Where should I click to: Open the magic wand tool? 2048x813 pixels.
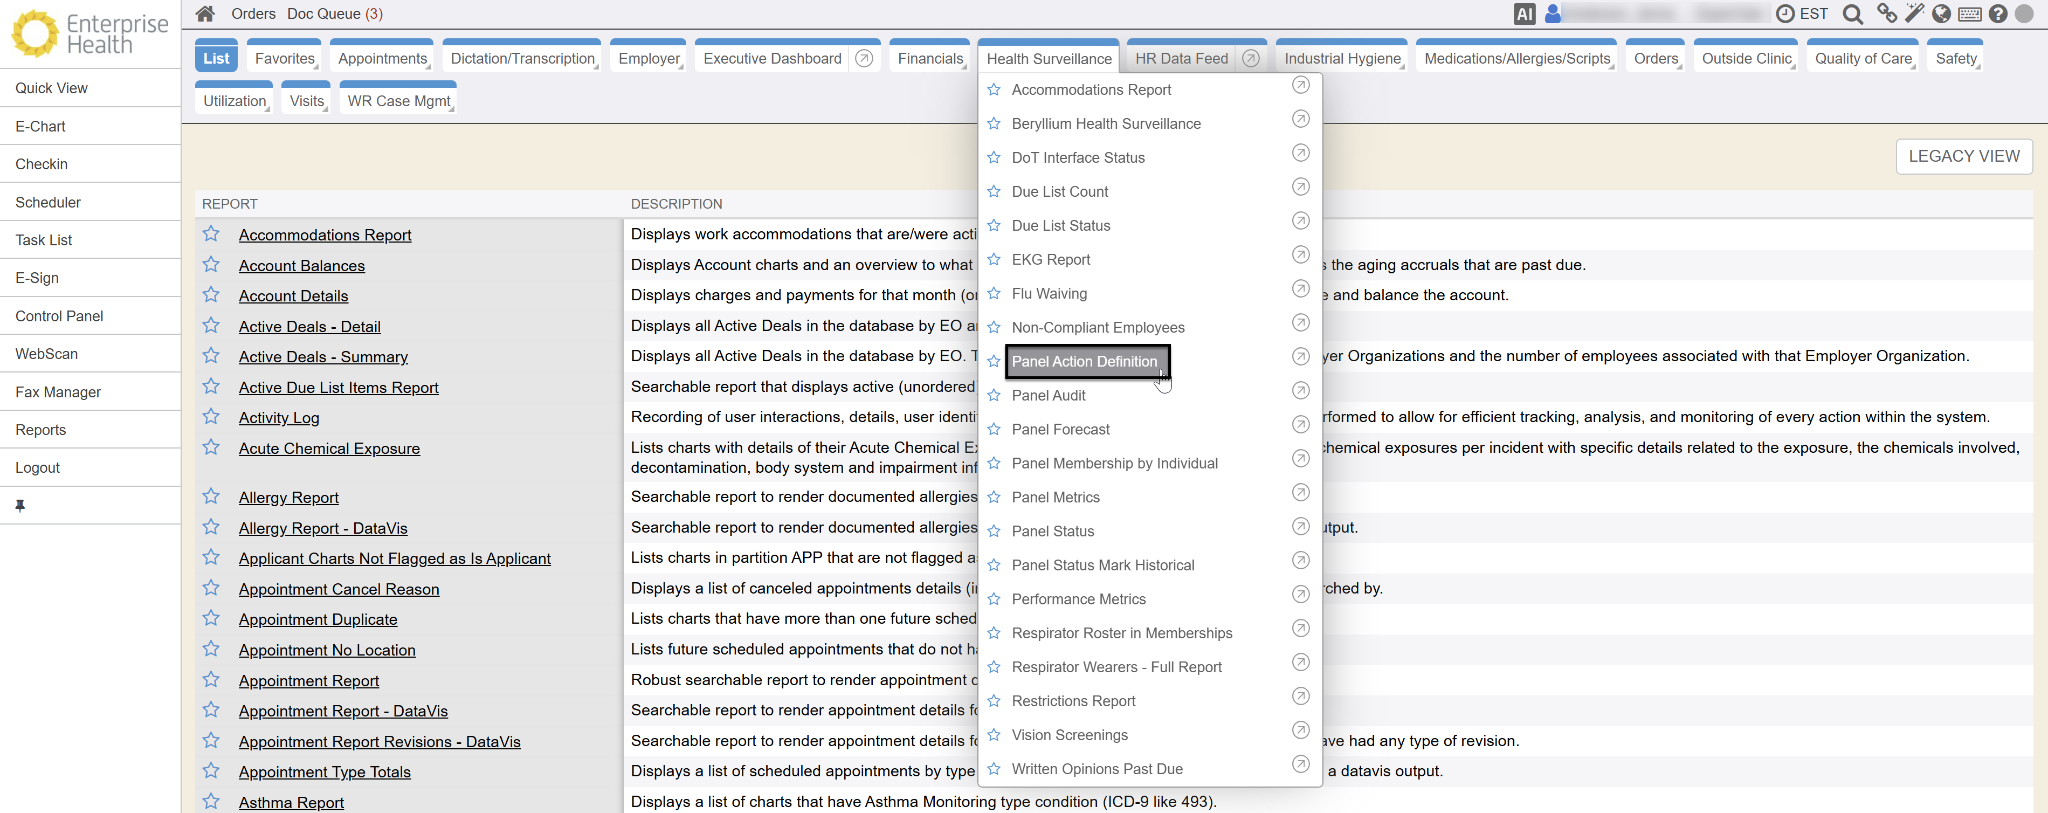(x=1914, y=14)
